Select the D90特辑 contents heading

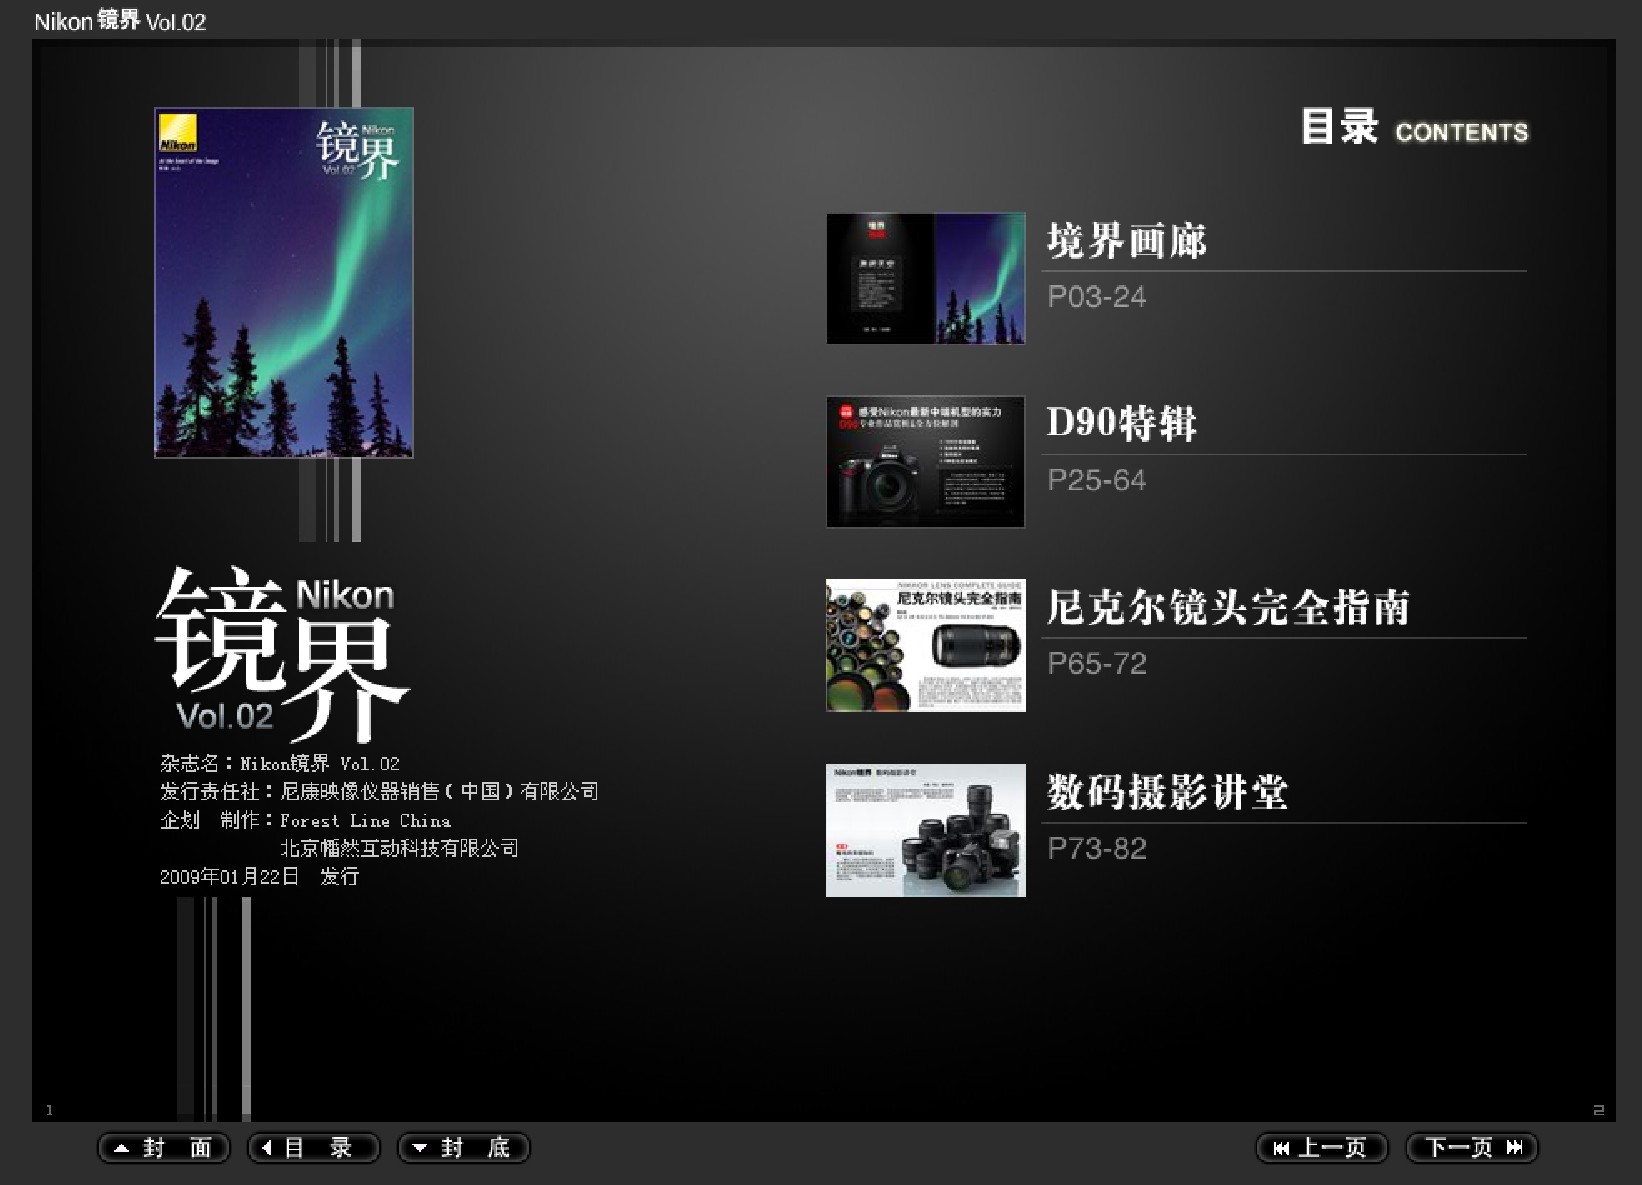[x=1121, y=423]
